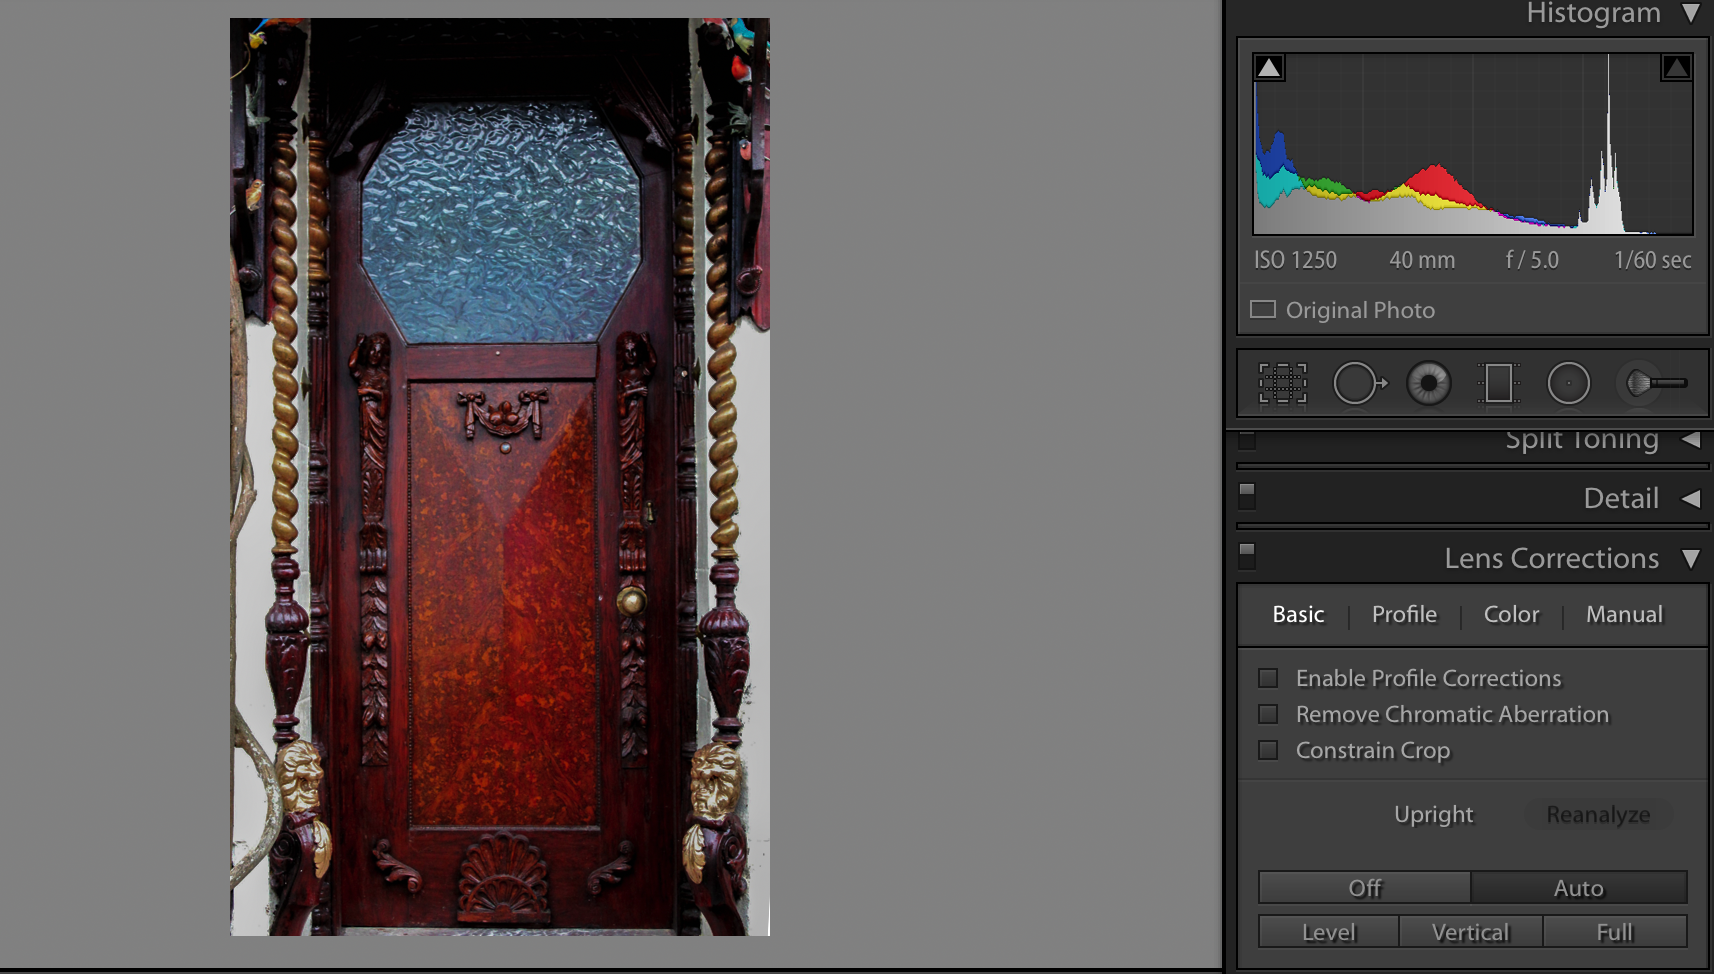Viewport: 1714px width, 974px height.
Task: Click the 40 mm focal length text
Action: 1422,260
